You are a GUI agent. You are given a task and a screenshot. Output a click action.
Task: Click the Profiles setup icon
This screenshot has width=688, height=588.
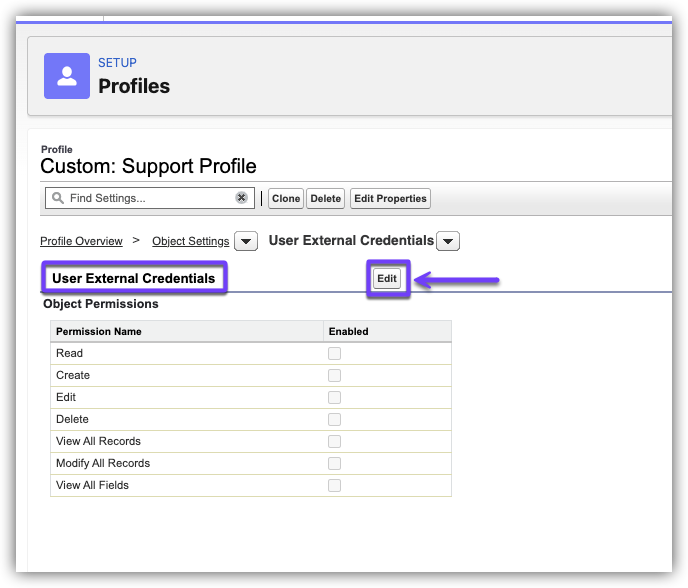click(67, 76)
